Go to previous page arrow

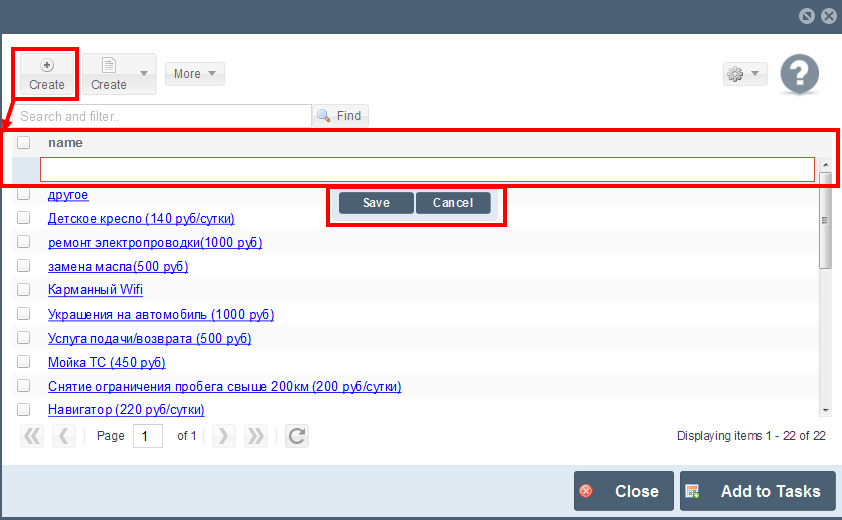point(64,436)
